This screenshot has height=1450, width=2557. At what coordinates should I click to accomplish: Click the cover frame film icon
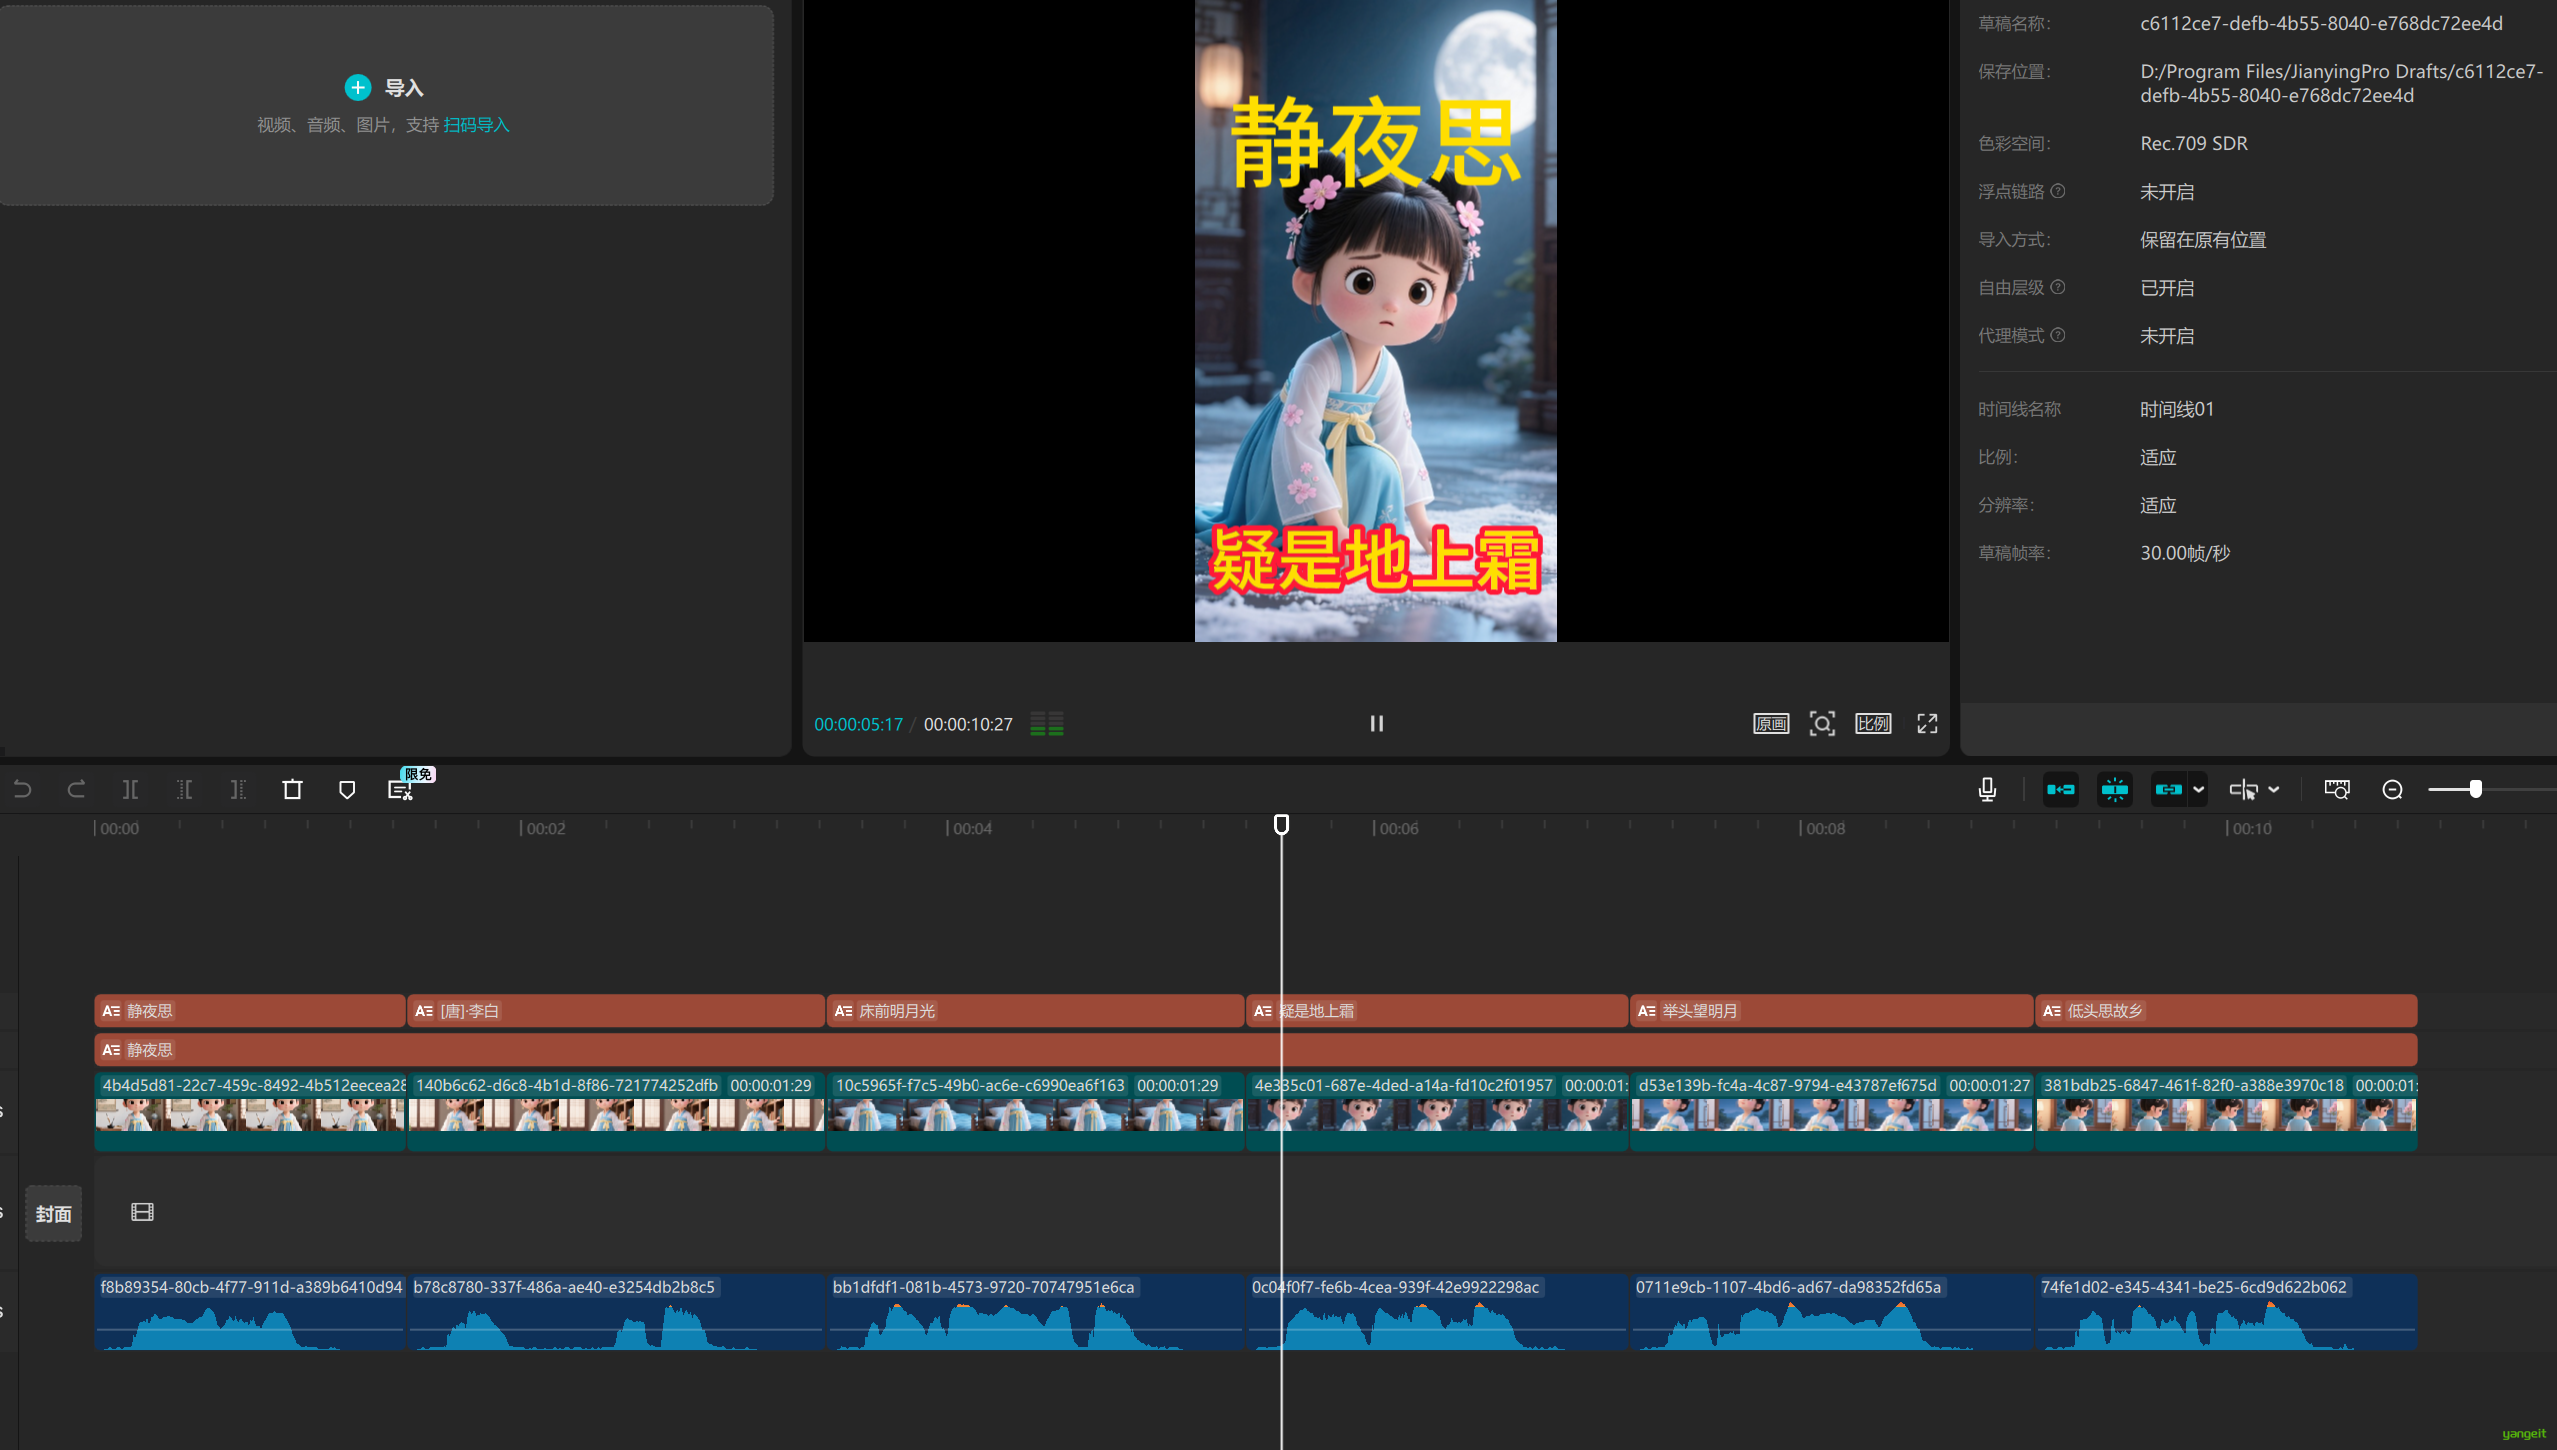[x=142, y=1212]
